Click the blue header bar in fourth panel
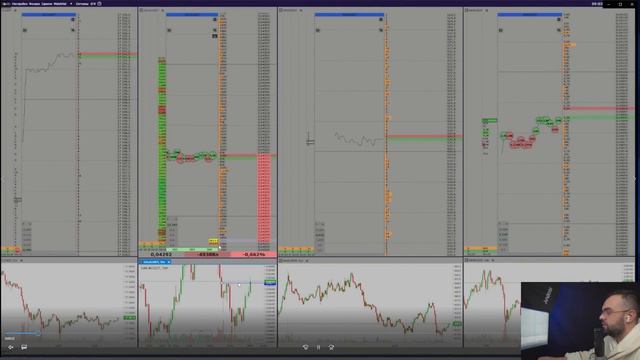This screenshot has width=640, height=360. [529, 15]
